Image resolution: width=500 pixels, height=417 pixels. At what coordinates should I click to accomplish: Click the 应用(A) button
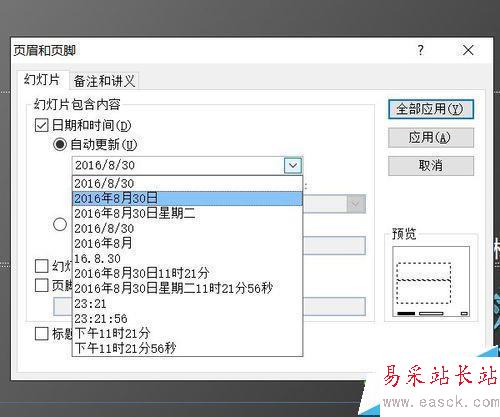(431, 137)
